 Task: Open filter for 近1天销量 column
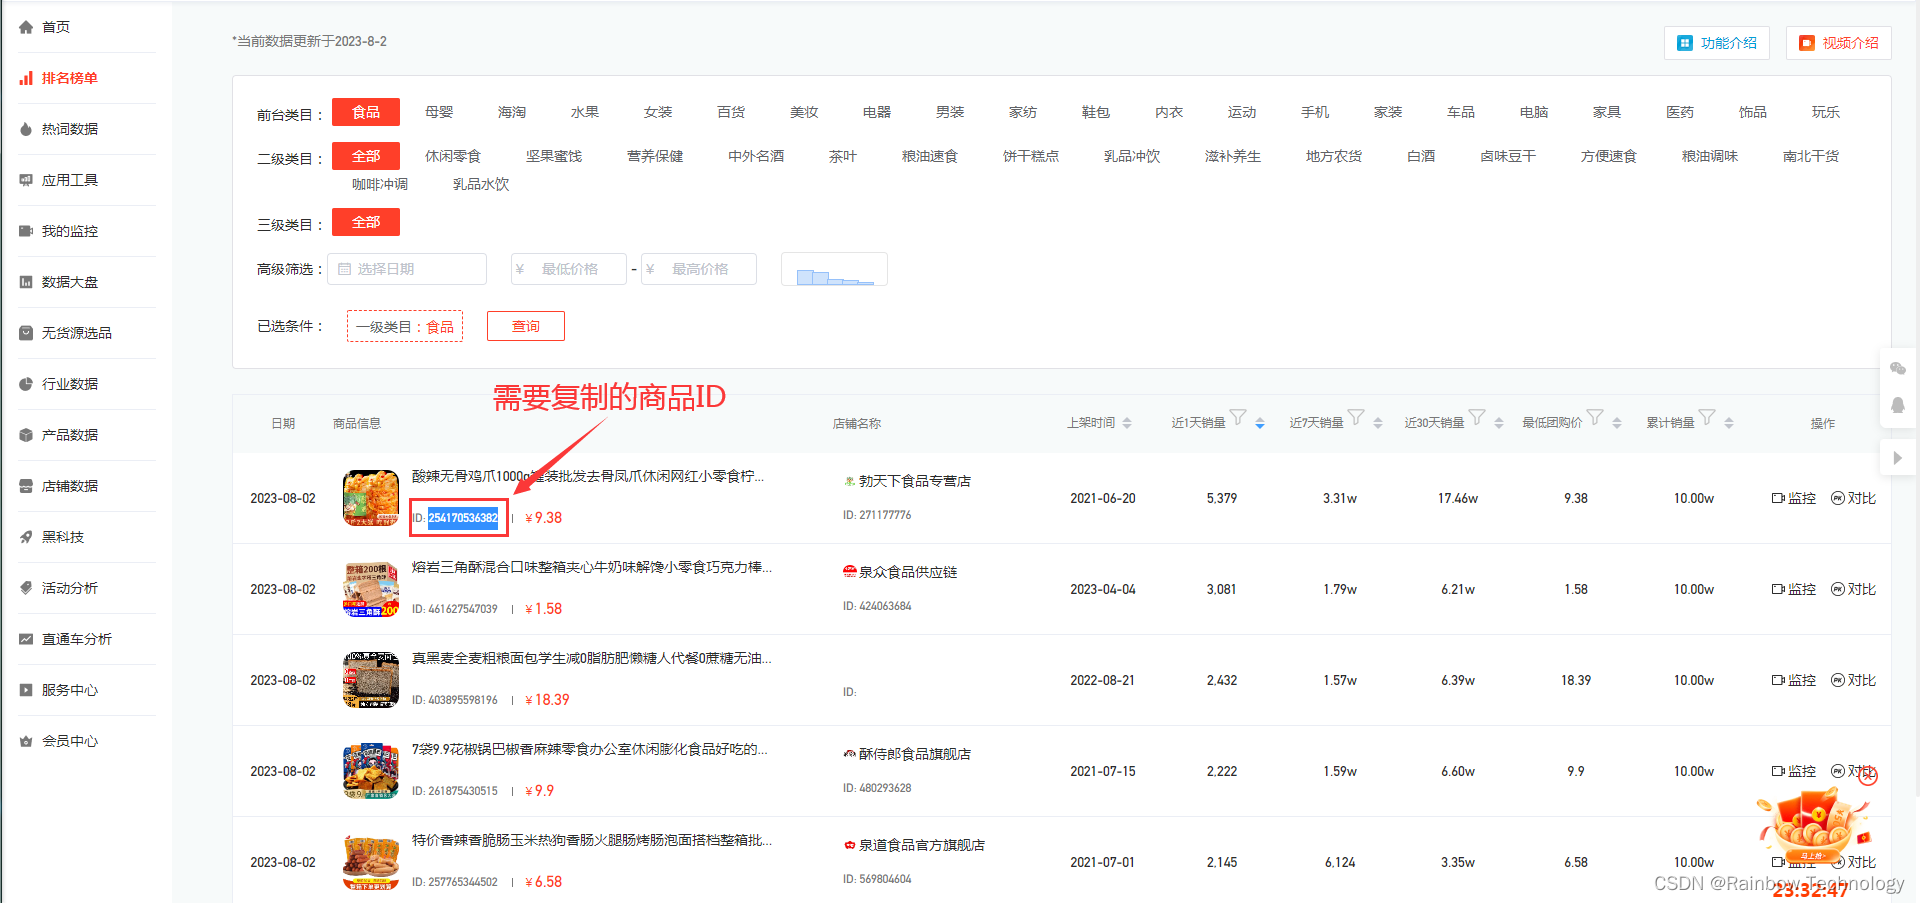click(x=1238, y=418)
